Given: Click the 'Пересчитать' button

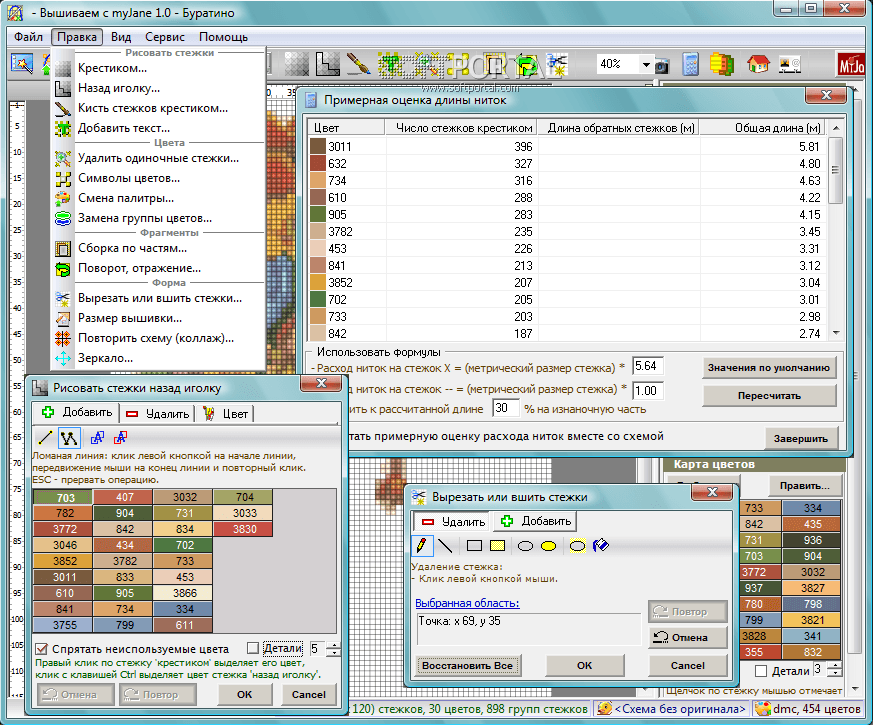Looking at the screenshot, I should 769,396.
